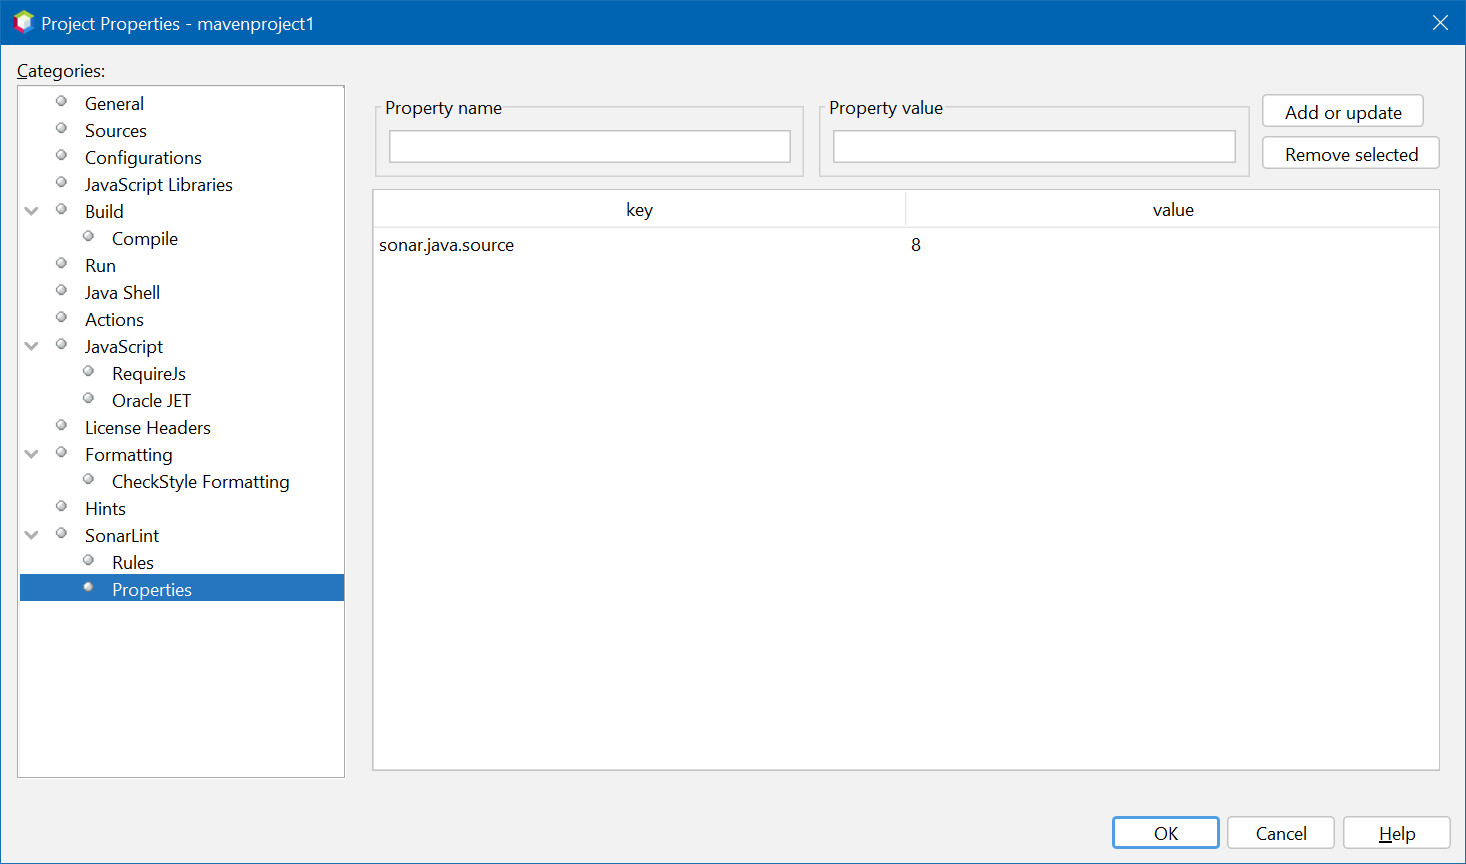Select the Compile category under Build

click(x=144, y=239)
